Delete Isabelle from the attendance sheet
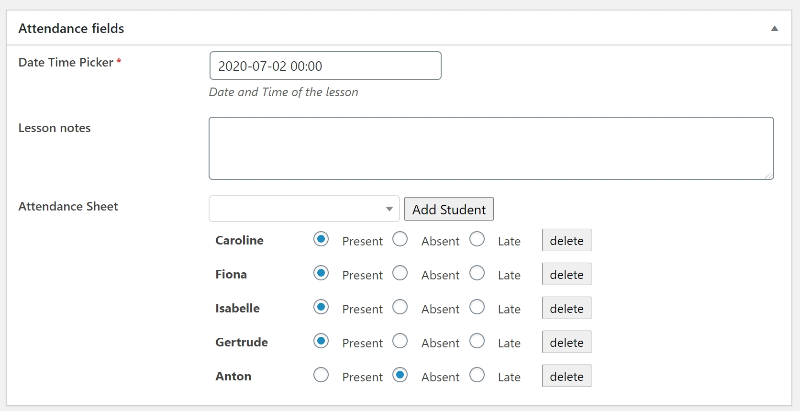 click(567, 308)
